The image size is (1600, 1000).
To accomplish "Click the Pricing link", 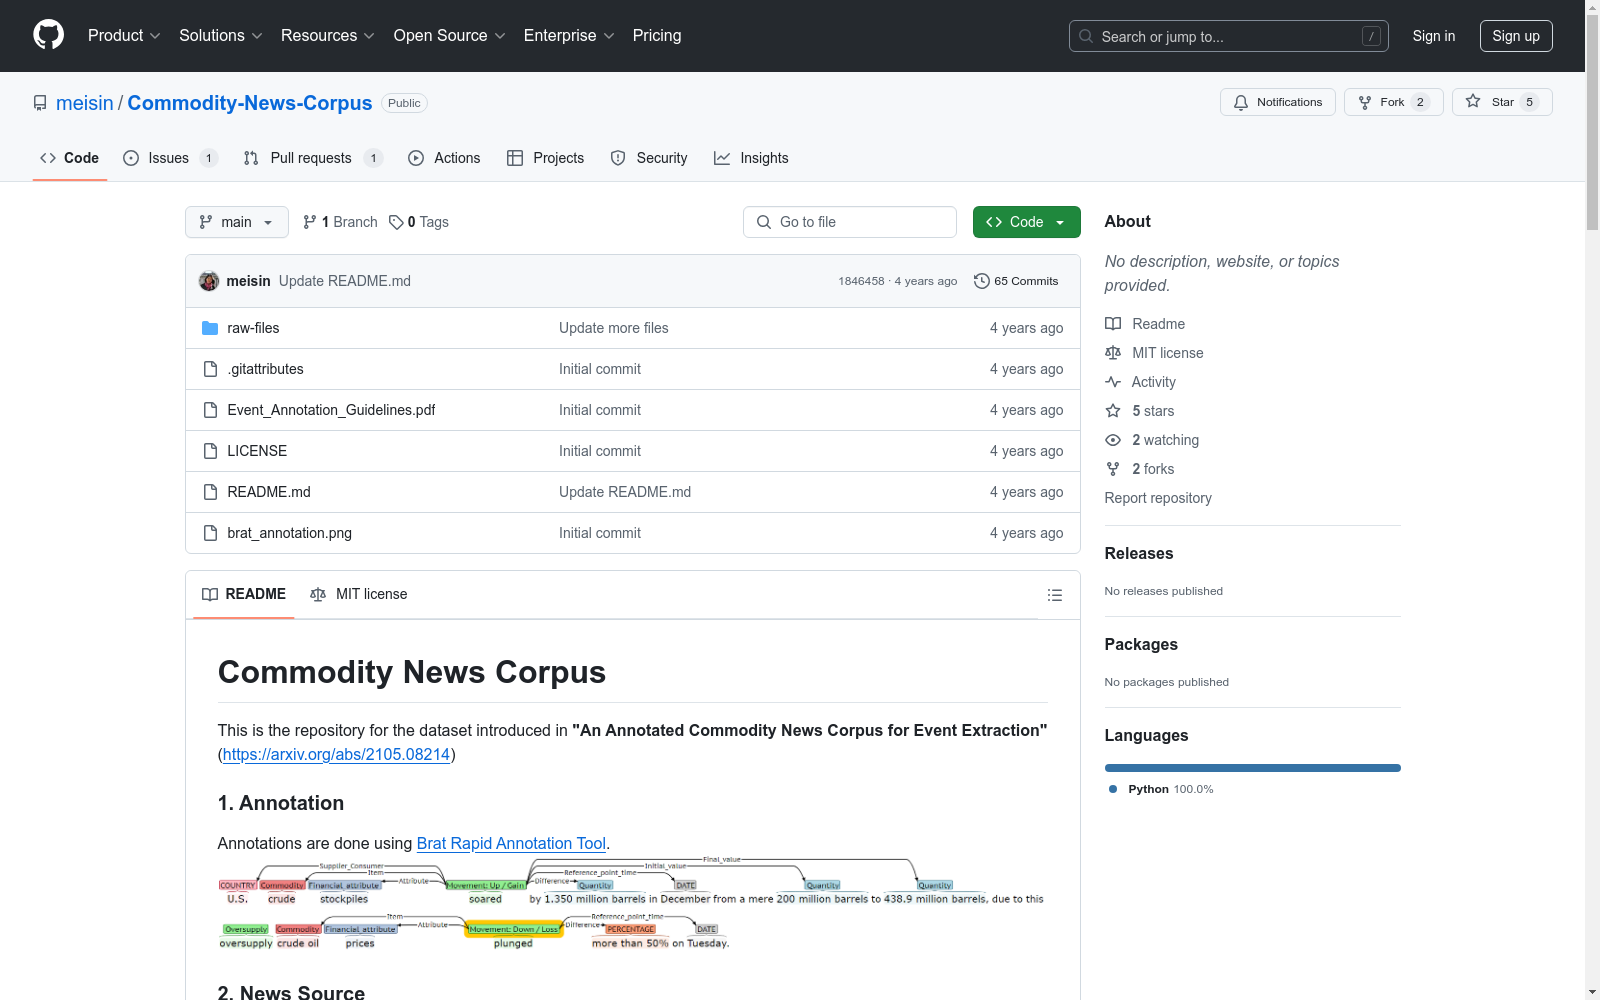I will point(657,36).
